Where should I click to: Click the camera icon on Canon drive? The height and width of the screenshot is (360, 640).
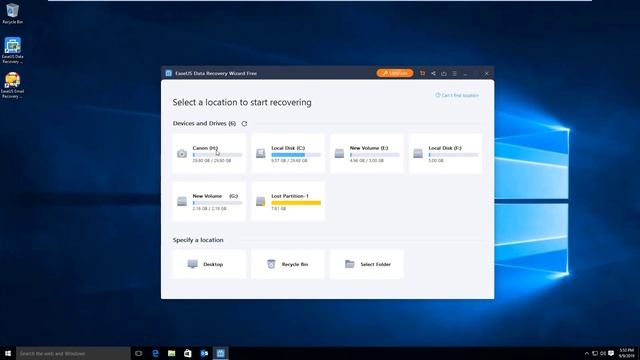tap(182, 153)
